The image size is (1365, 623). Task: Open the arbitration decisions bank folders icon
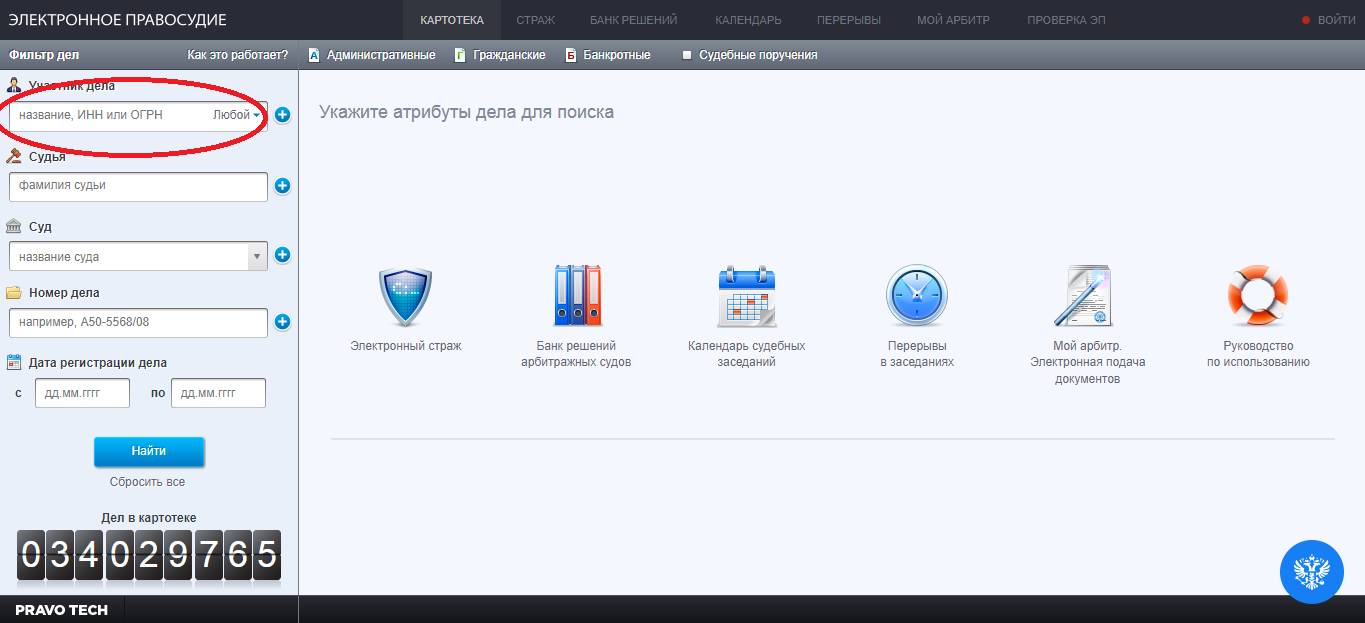[577, 296]
